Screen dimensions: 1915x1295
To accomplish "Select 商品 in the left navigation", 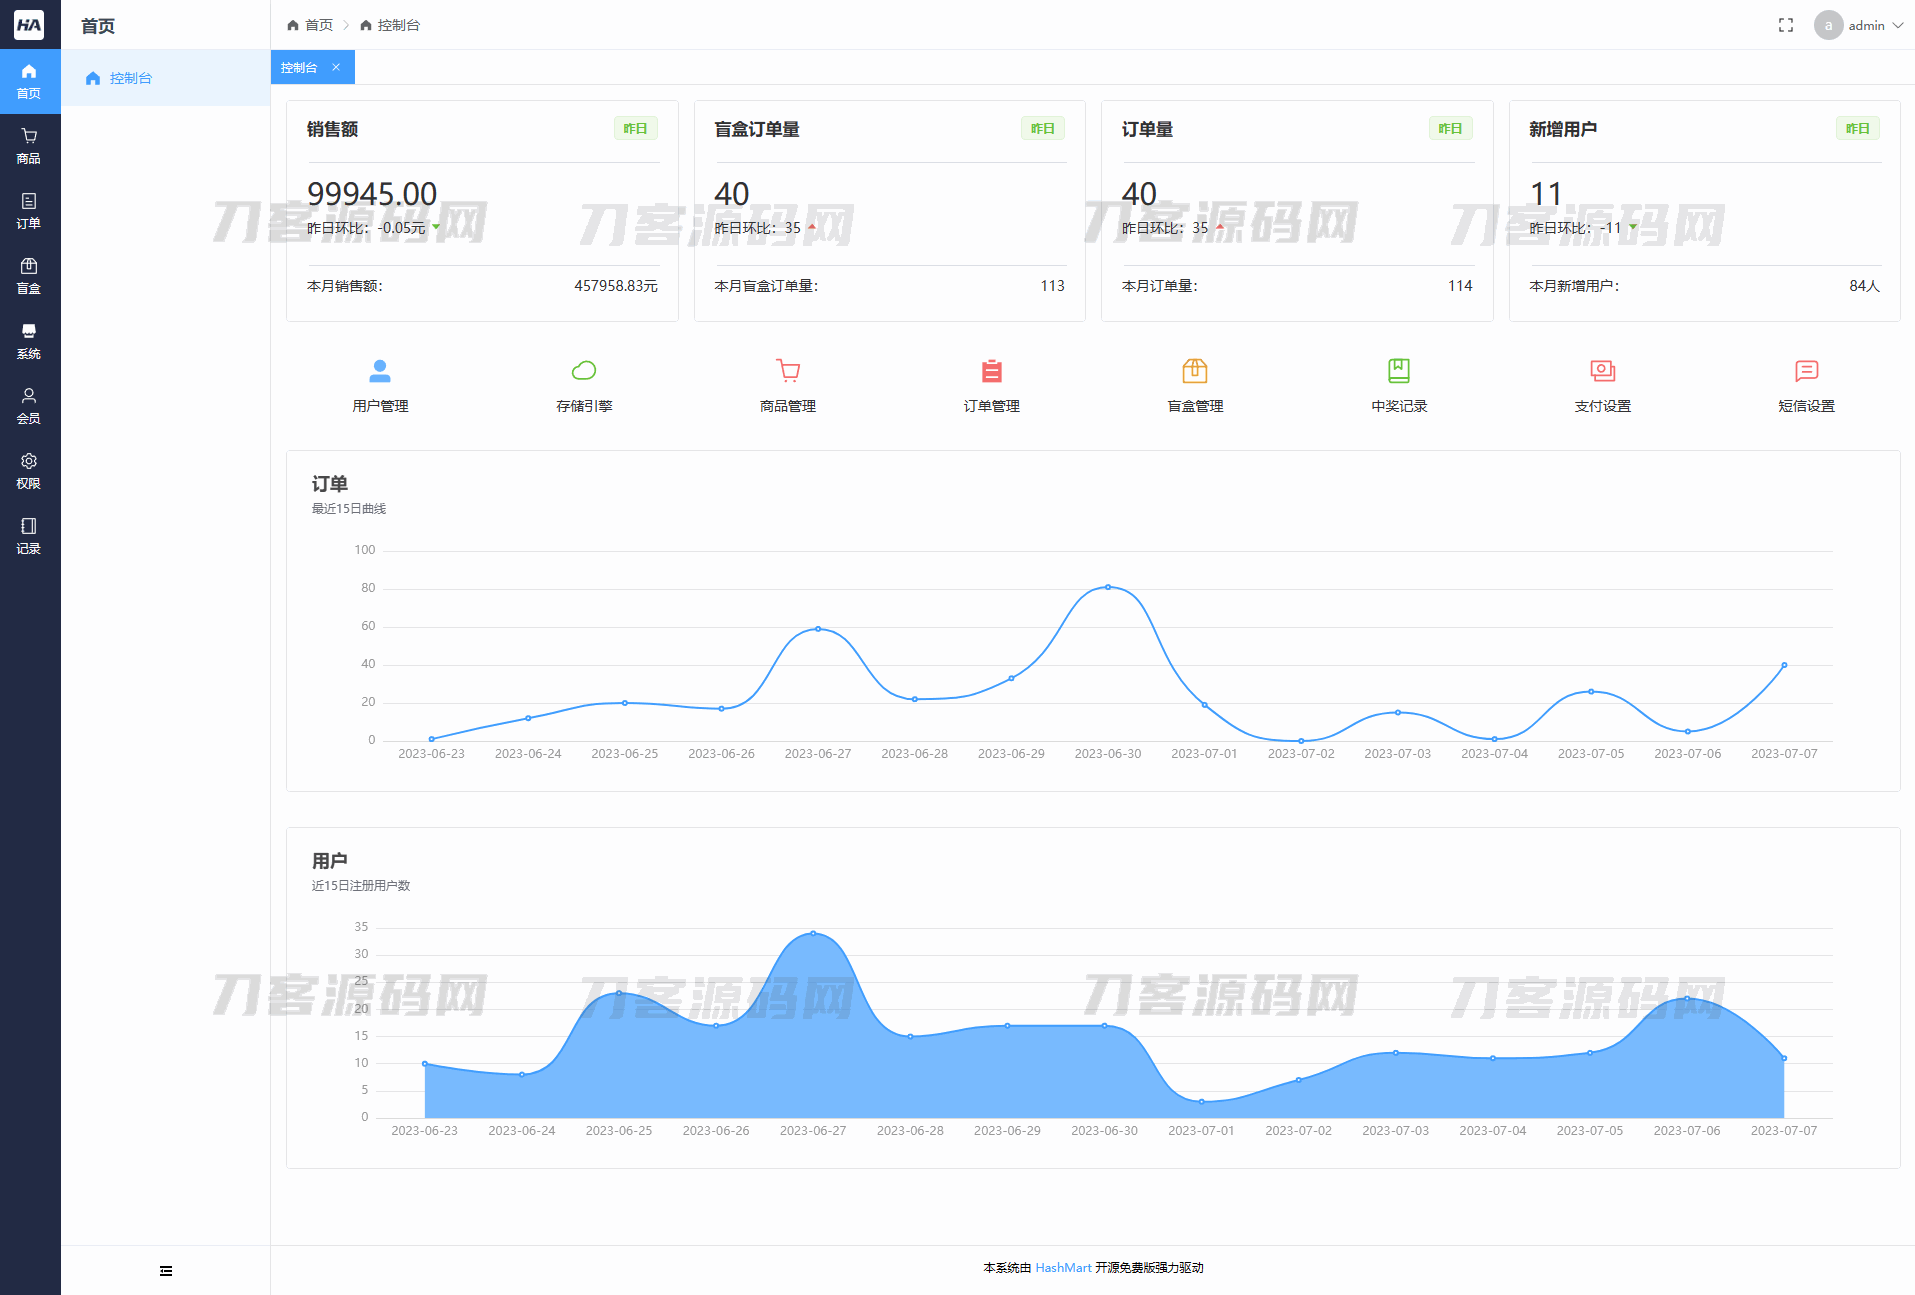I will [x=29, y=146].
